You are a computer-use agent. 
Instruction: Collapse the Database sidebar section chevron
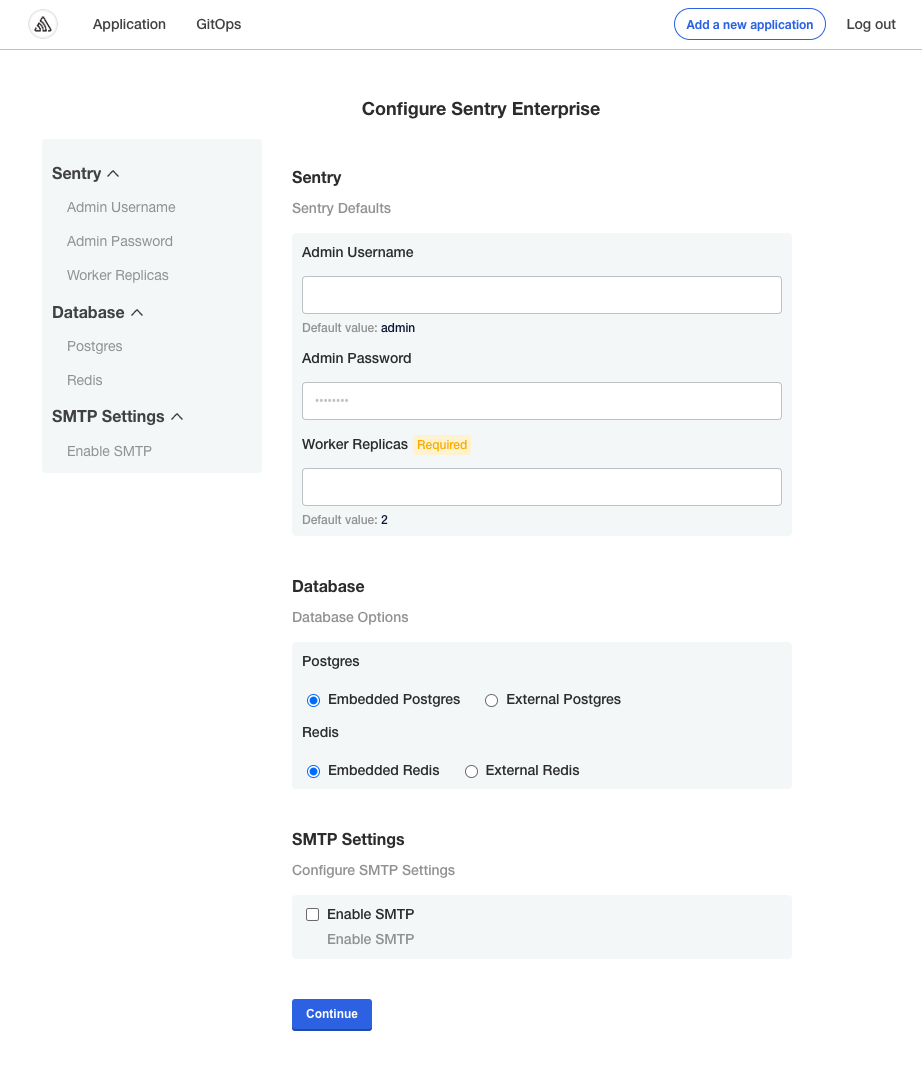137,313
